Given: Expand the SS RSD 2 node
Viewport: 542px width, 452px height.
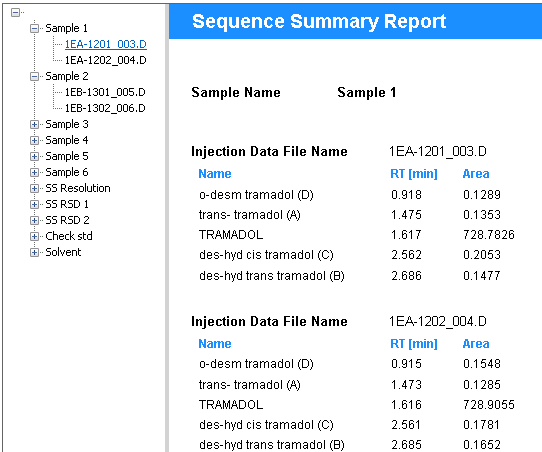Looking at the screenshot, I should (34, 220).
